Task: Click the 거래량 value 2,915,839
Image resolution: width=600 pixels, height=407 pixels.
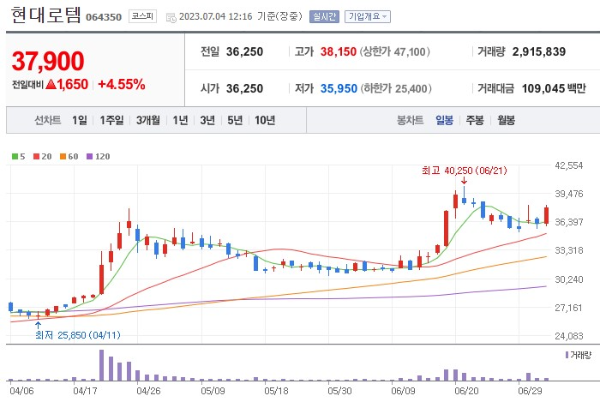Action: (539, 52)
